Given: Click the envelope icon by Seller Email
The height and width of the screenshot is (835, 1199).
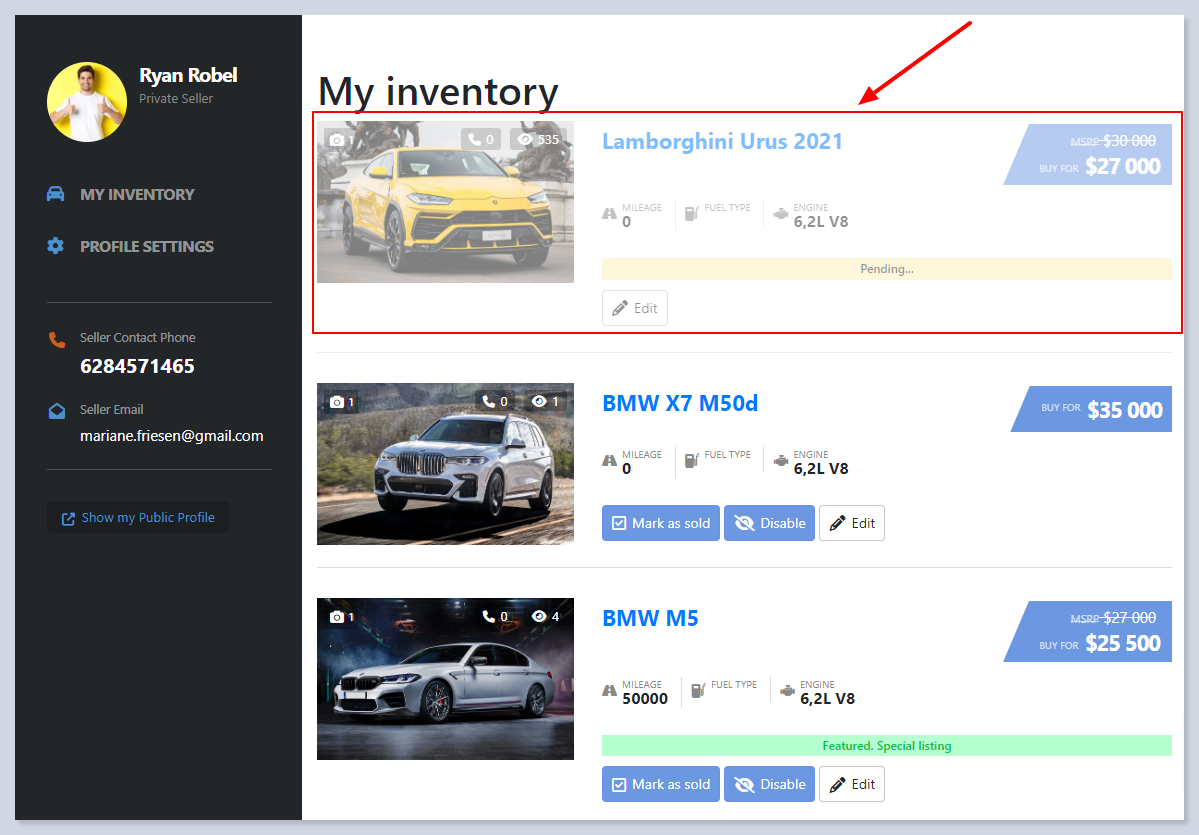Looking at the screenshot, I should pos(57,411).
